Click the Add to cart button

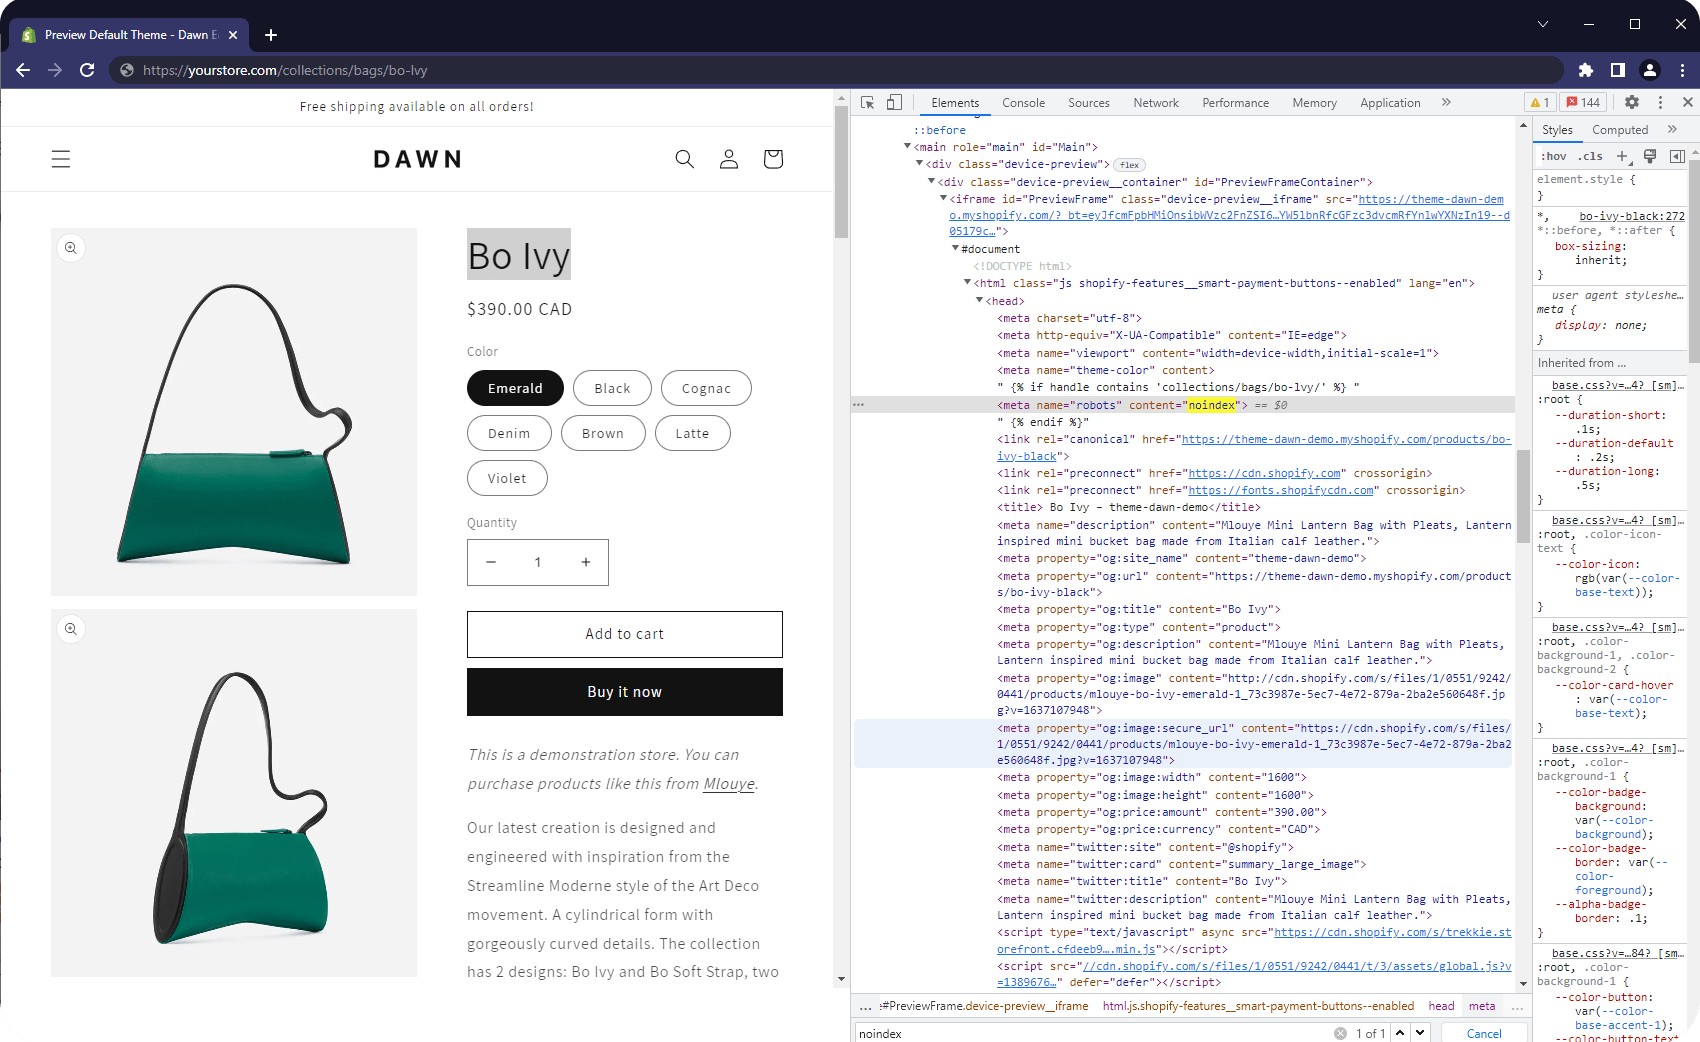tap(625, 634)
